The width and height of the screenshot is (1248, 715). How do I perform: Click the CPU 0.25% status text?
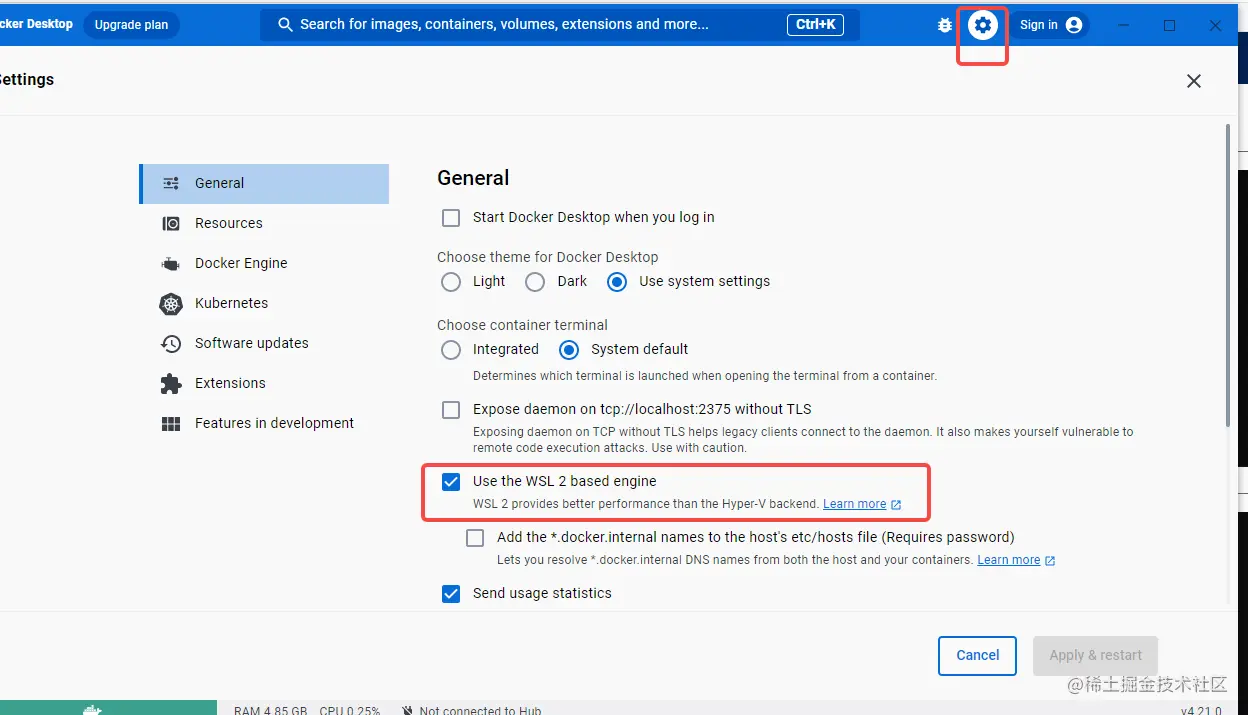(350, 710)
